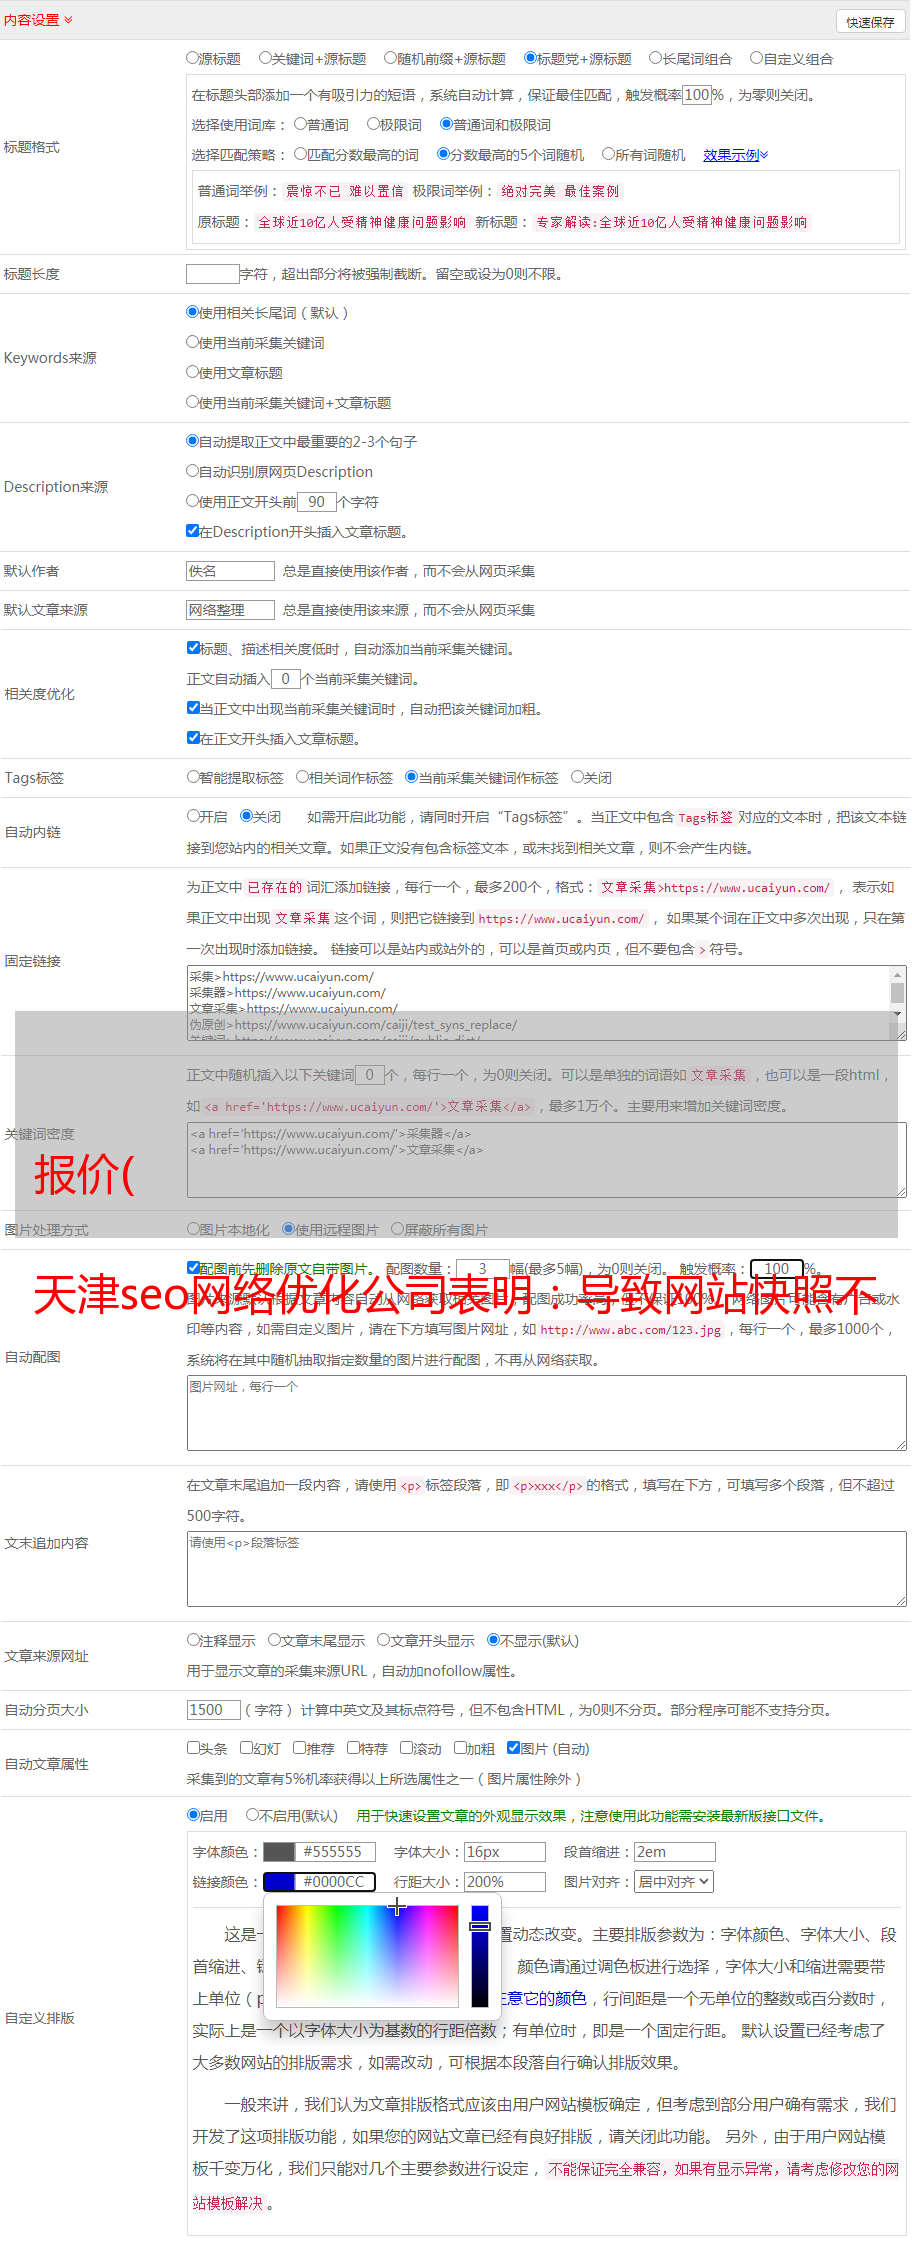Open the 图片对齐 alignment dropdown

674,1882
